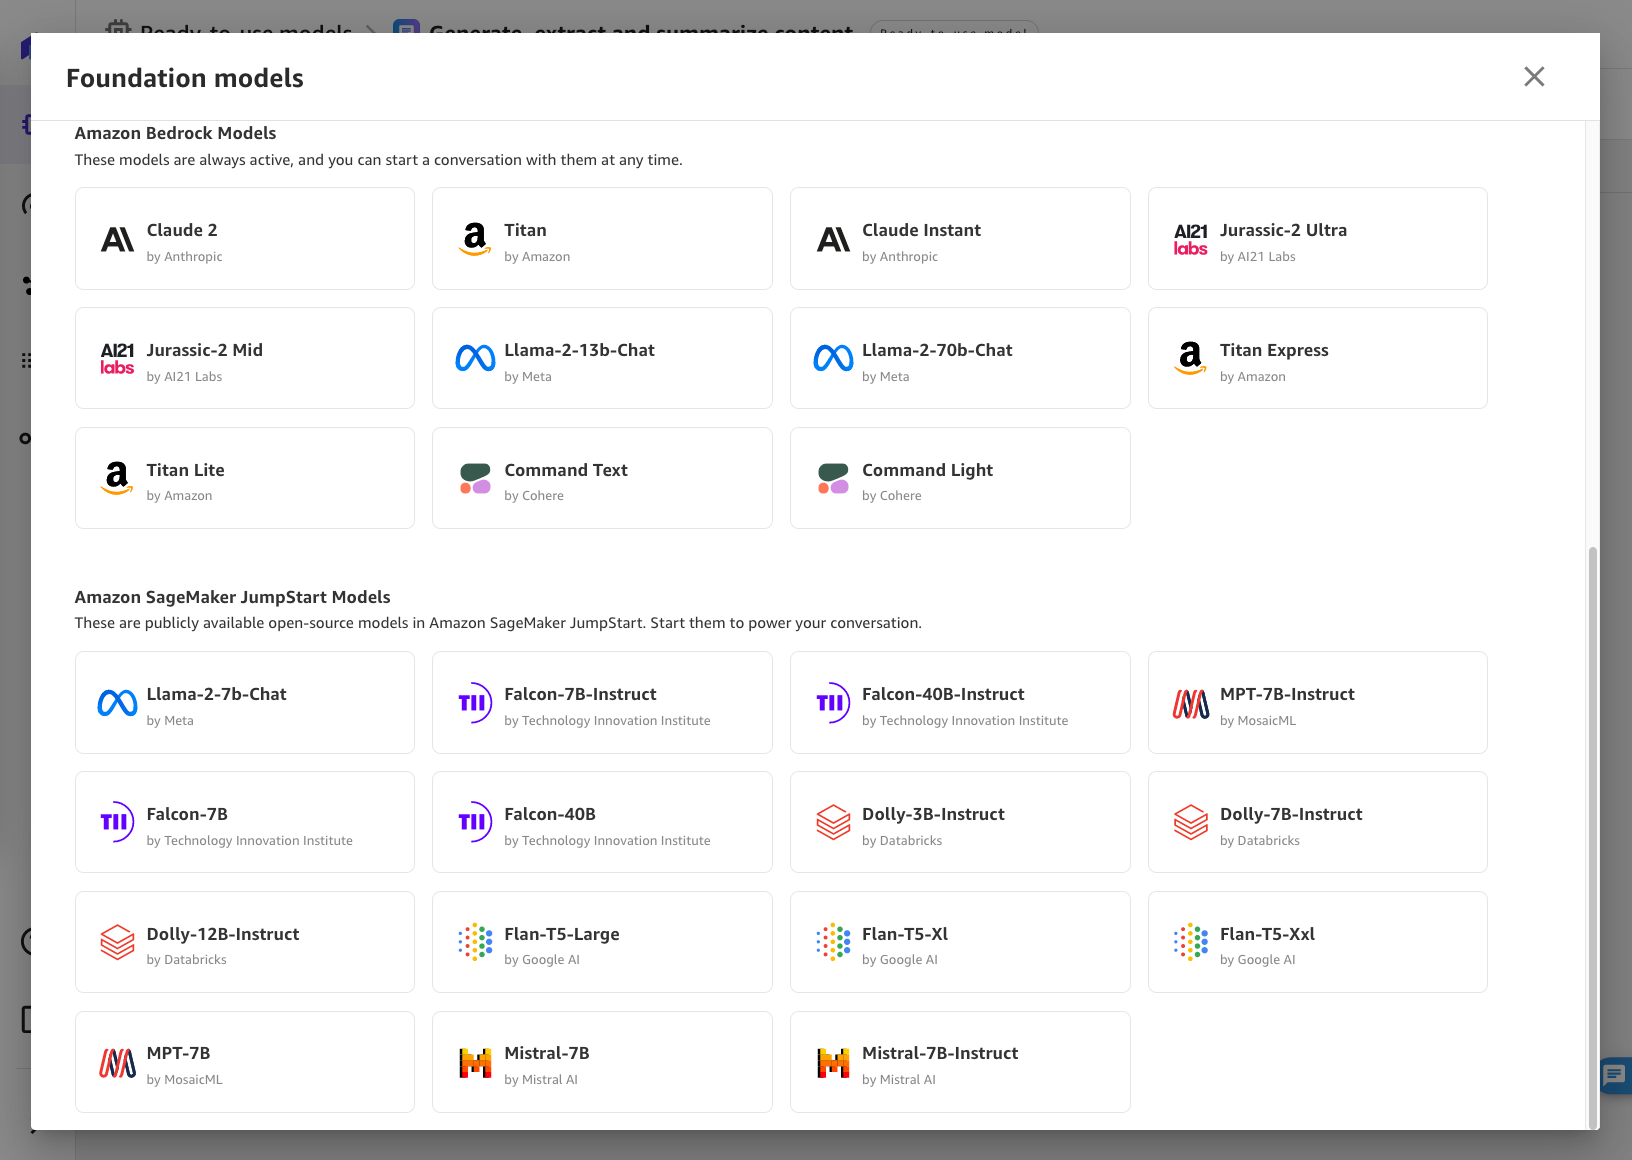Screen dimensions: 1632x1160
Task: Click the Cohere logo on Command Text
Action: [x=475, y=478]
